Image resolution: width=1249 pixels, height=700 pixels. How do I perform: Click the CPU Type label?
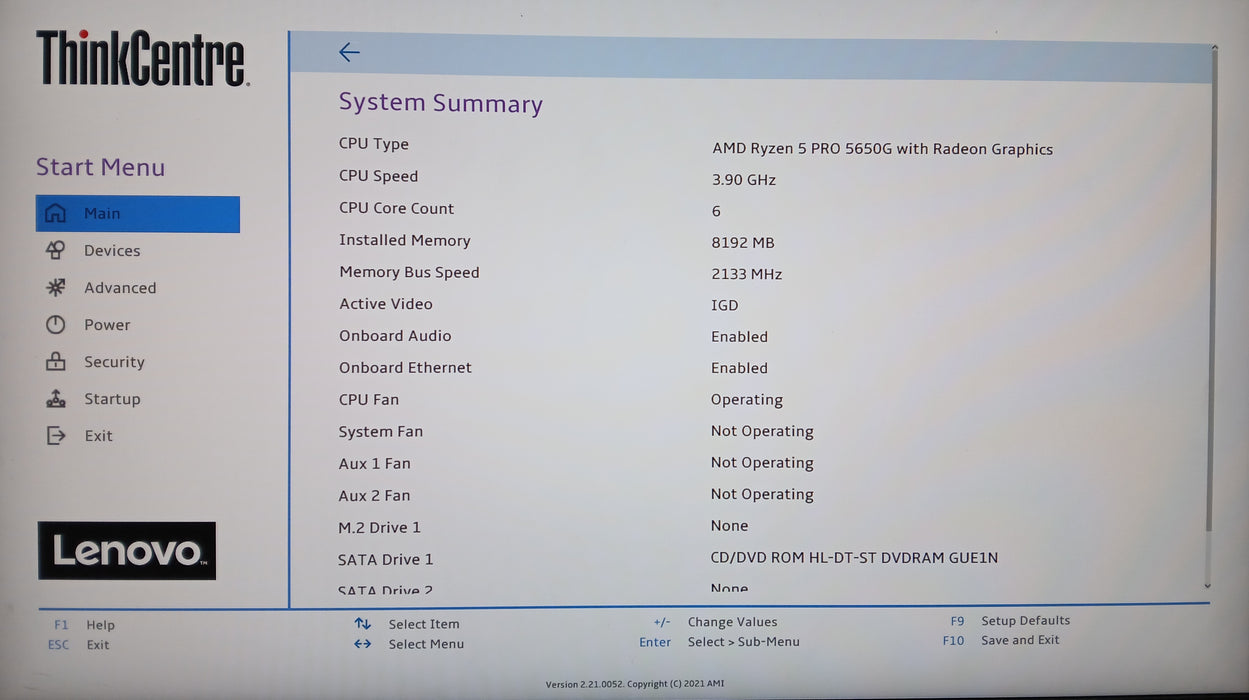[x=374, y=144]
